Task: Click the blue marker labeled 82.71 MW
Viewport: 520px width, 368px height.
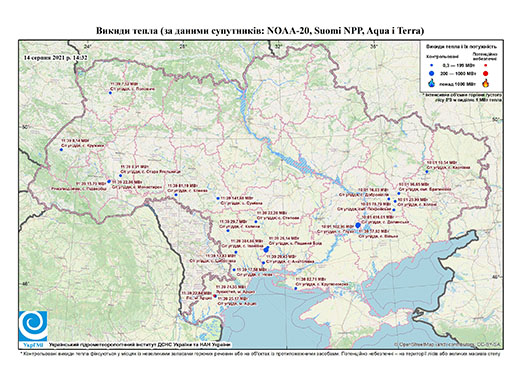Action: click(x=296, y=288)
